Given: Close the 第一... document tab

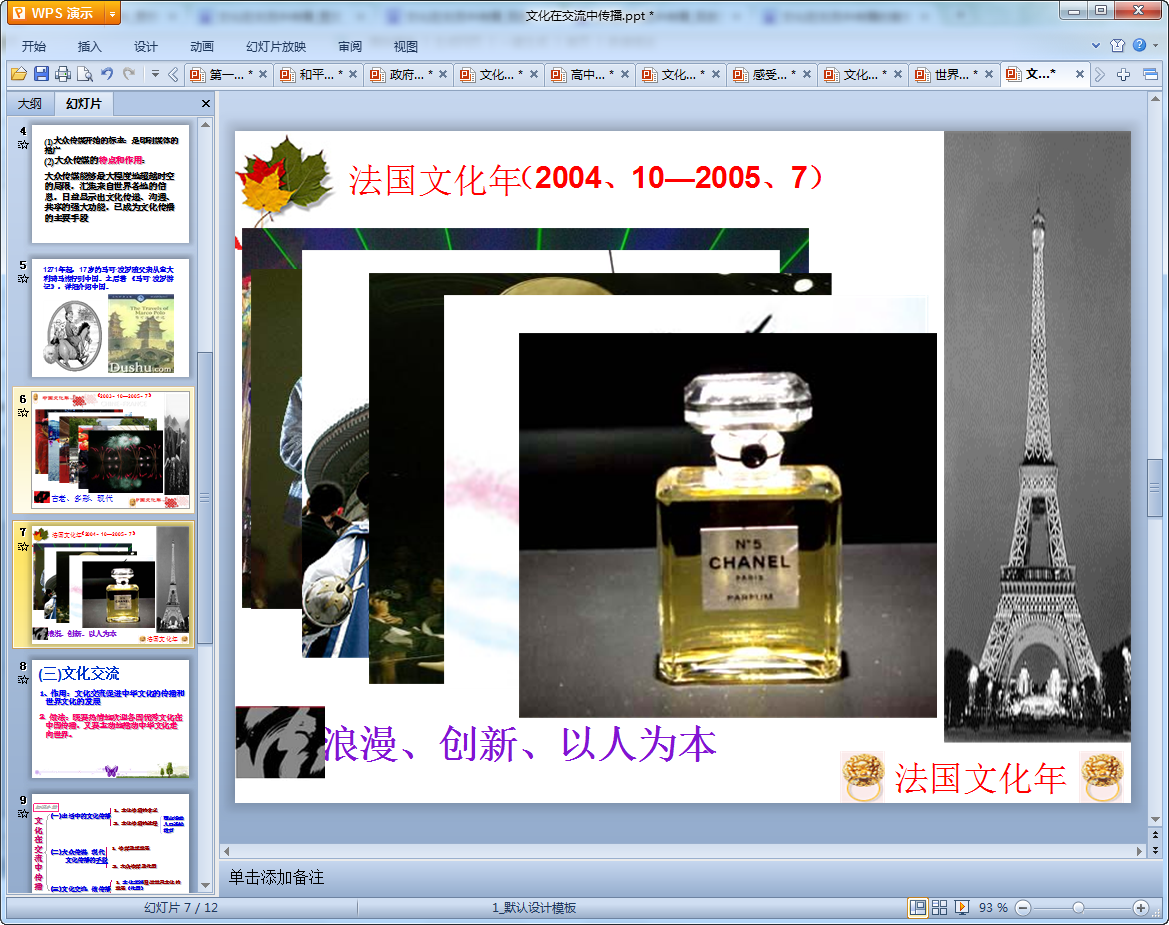Looking at the screenshot, I should 262,74.
